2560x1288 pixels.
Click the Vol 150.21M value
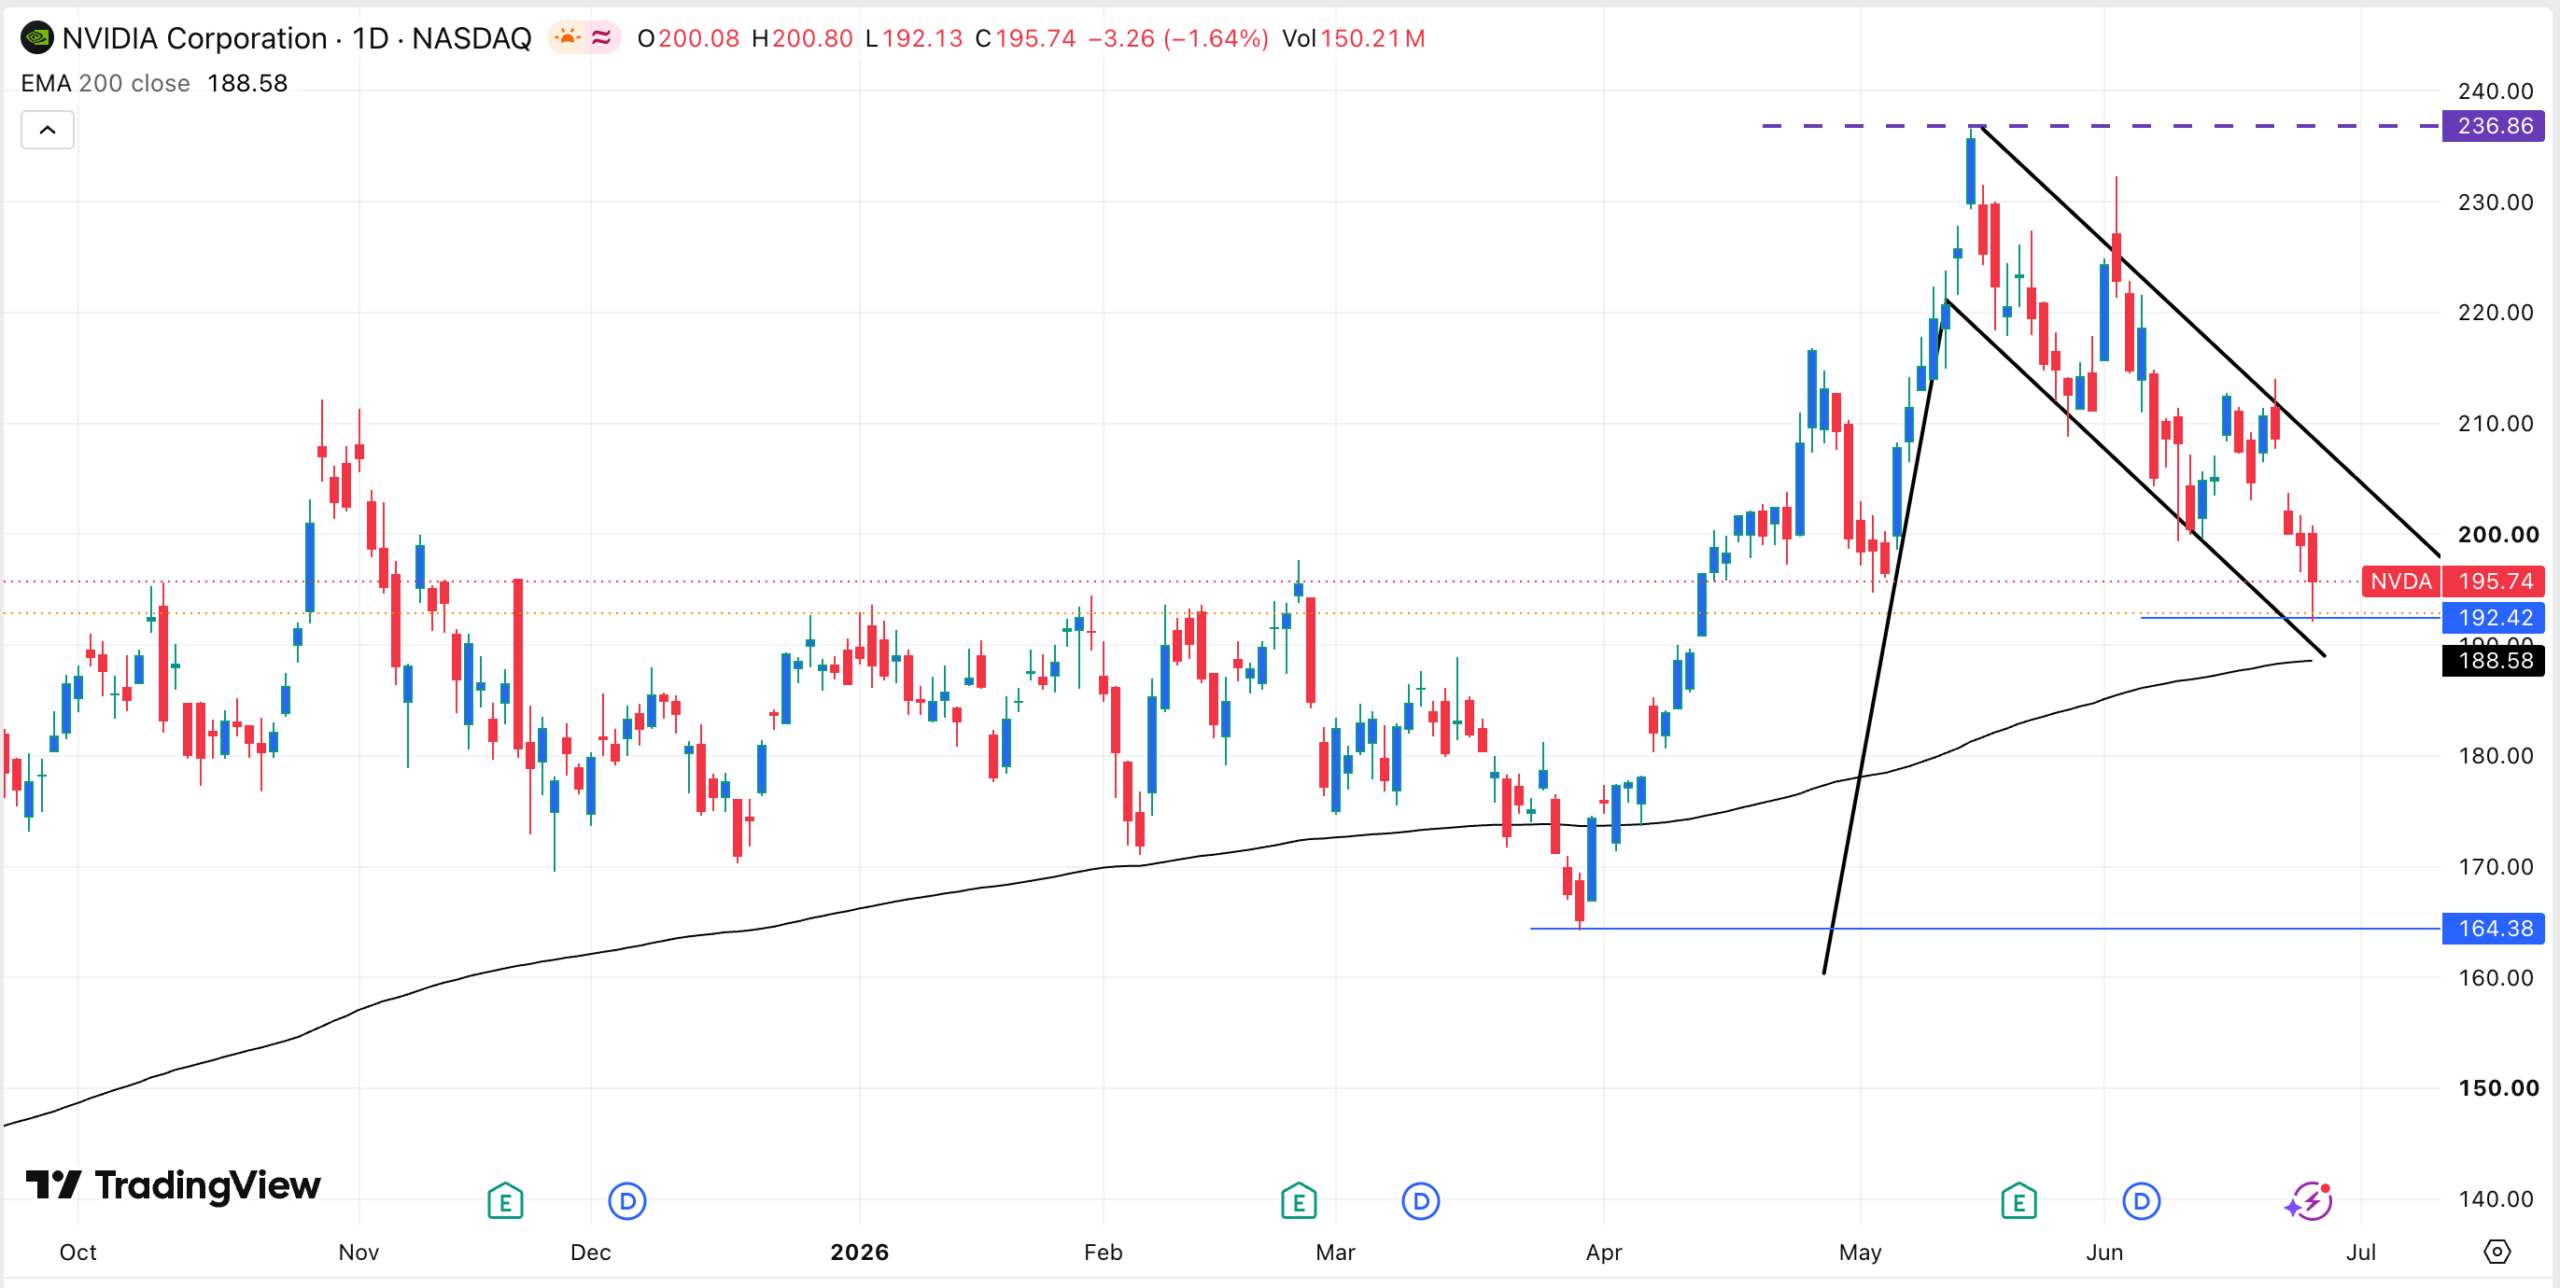[x=1354, y=38]
